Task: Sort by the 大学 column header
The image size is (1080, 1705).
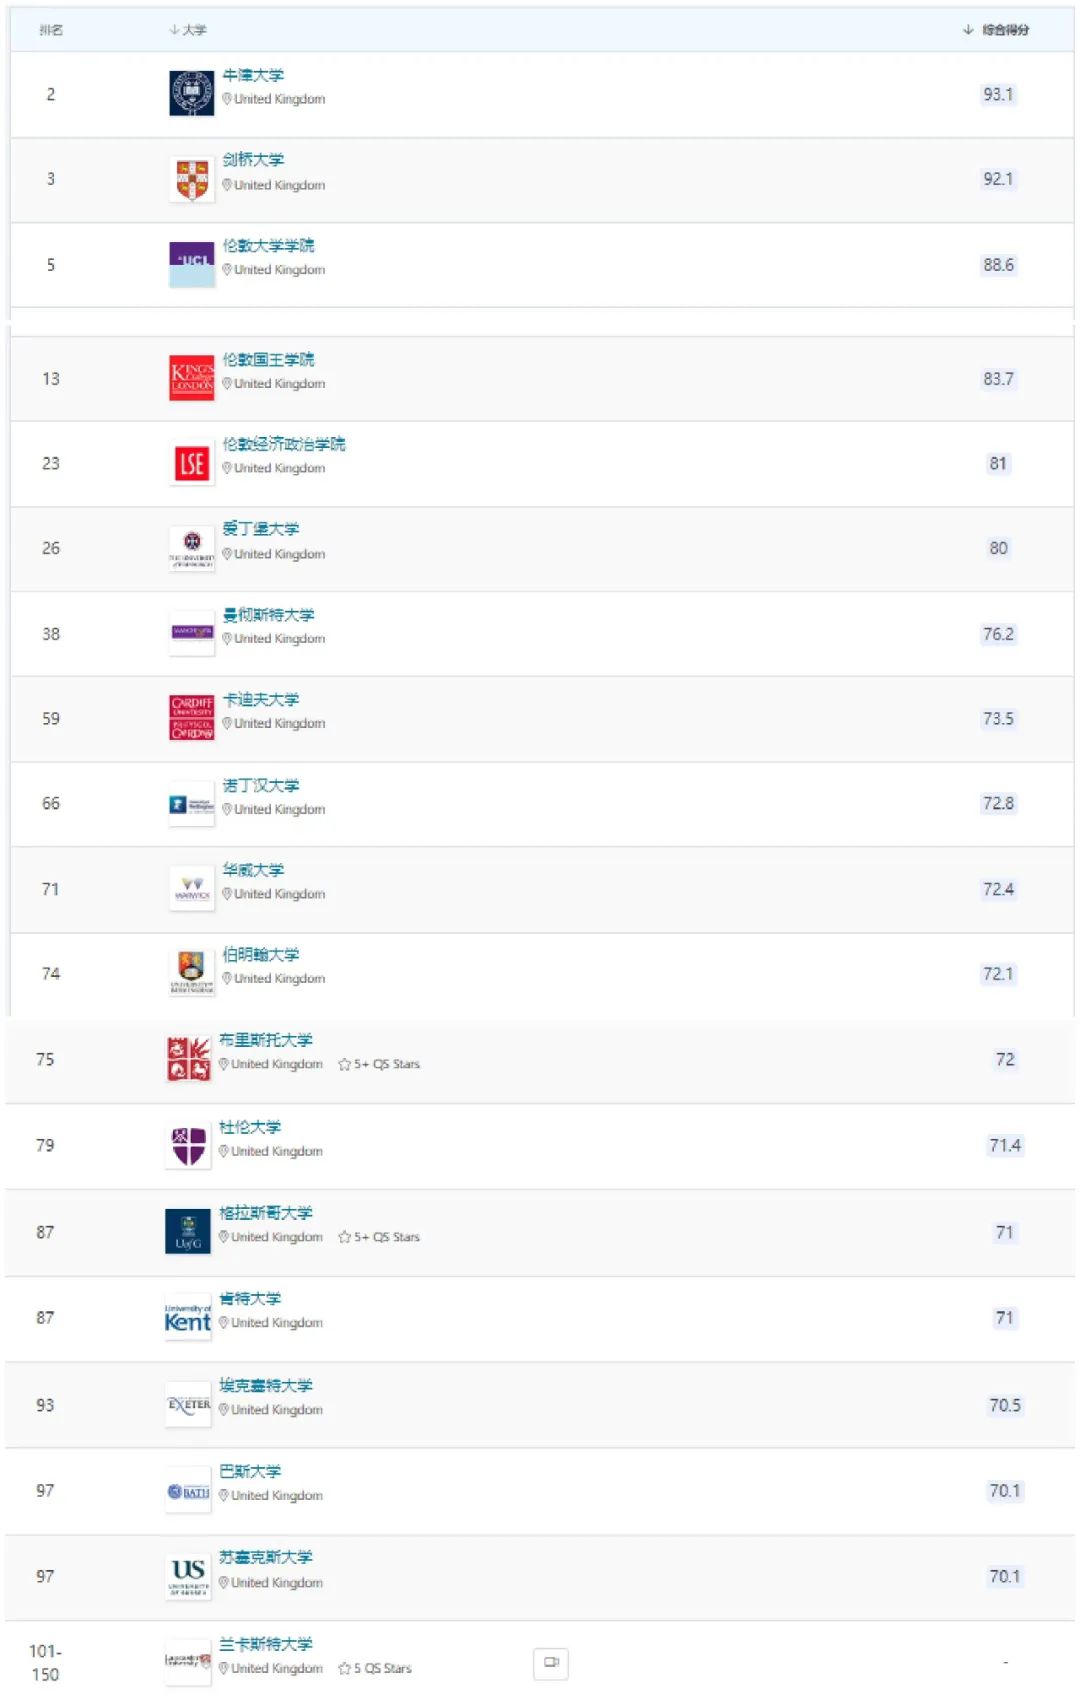Action: (x=188, y=30)
